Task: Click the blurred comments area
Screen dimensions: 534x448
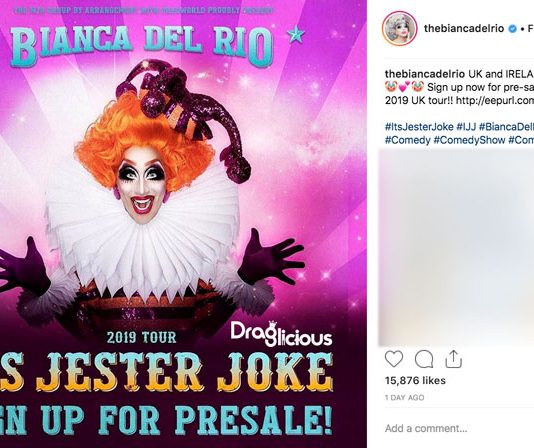Action: 456,247
